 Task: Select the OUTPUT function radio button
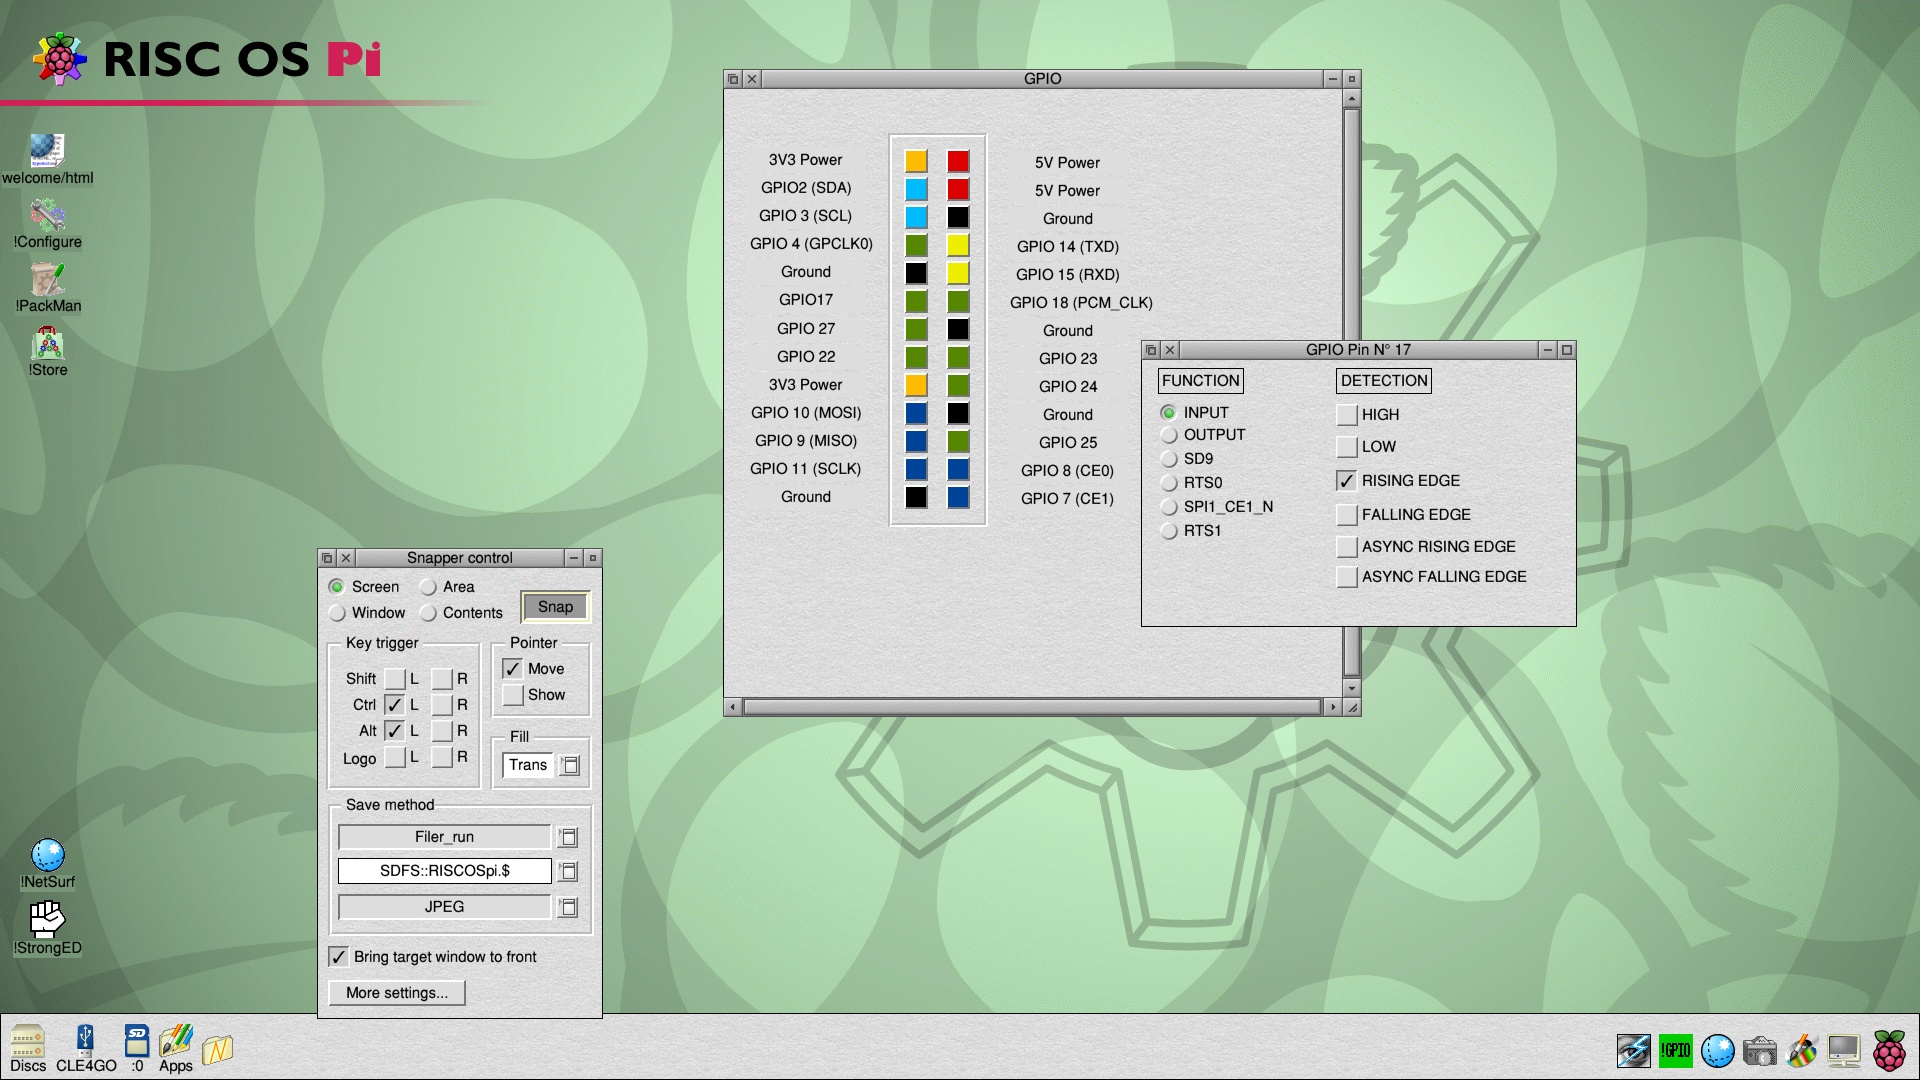pyautogui.click(x=1168, y=435)
